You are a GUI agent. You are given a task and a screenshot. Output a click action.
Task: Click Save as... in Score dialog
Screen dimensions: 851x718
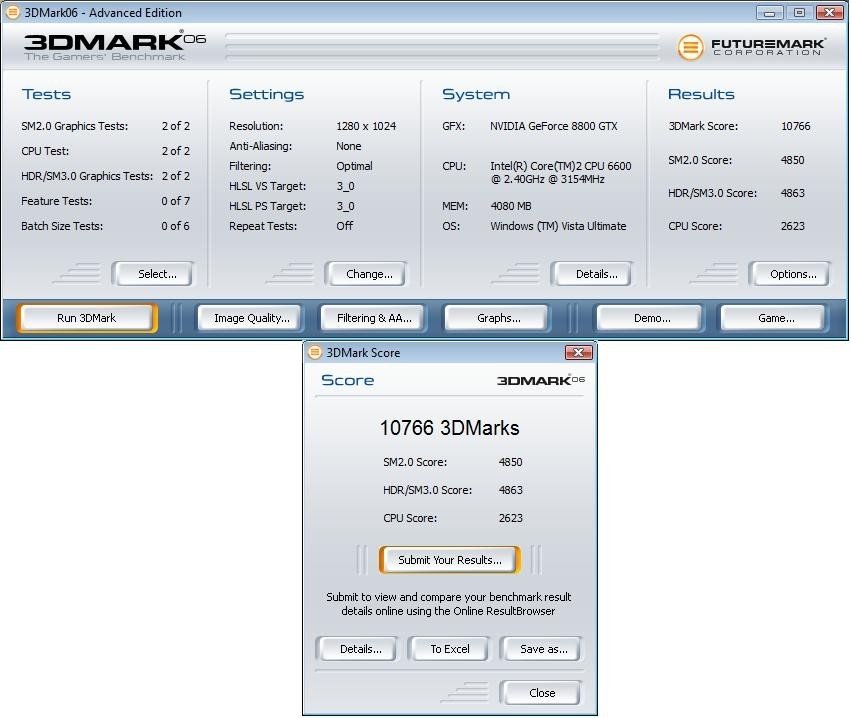(x=540, y=649)
